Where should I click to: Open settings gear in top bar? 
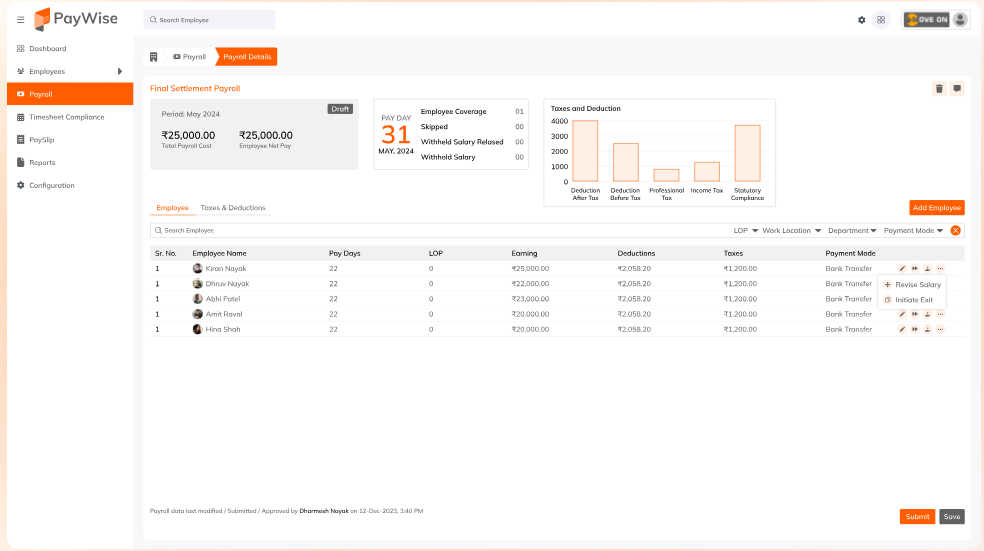(x=862, y=20)
